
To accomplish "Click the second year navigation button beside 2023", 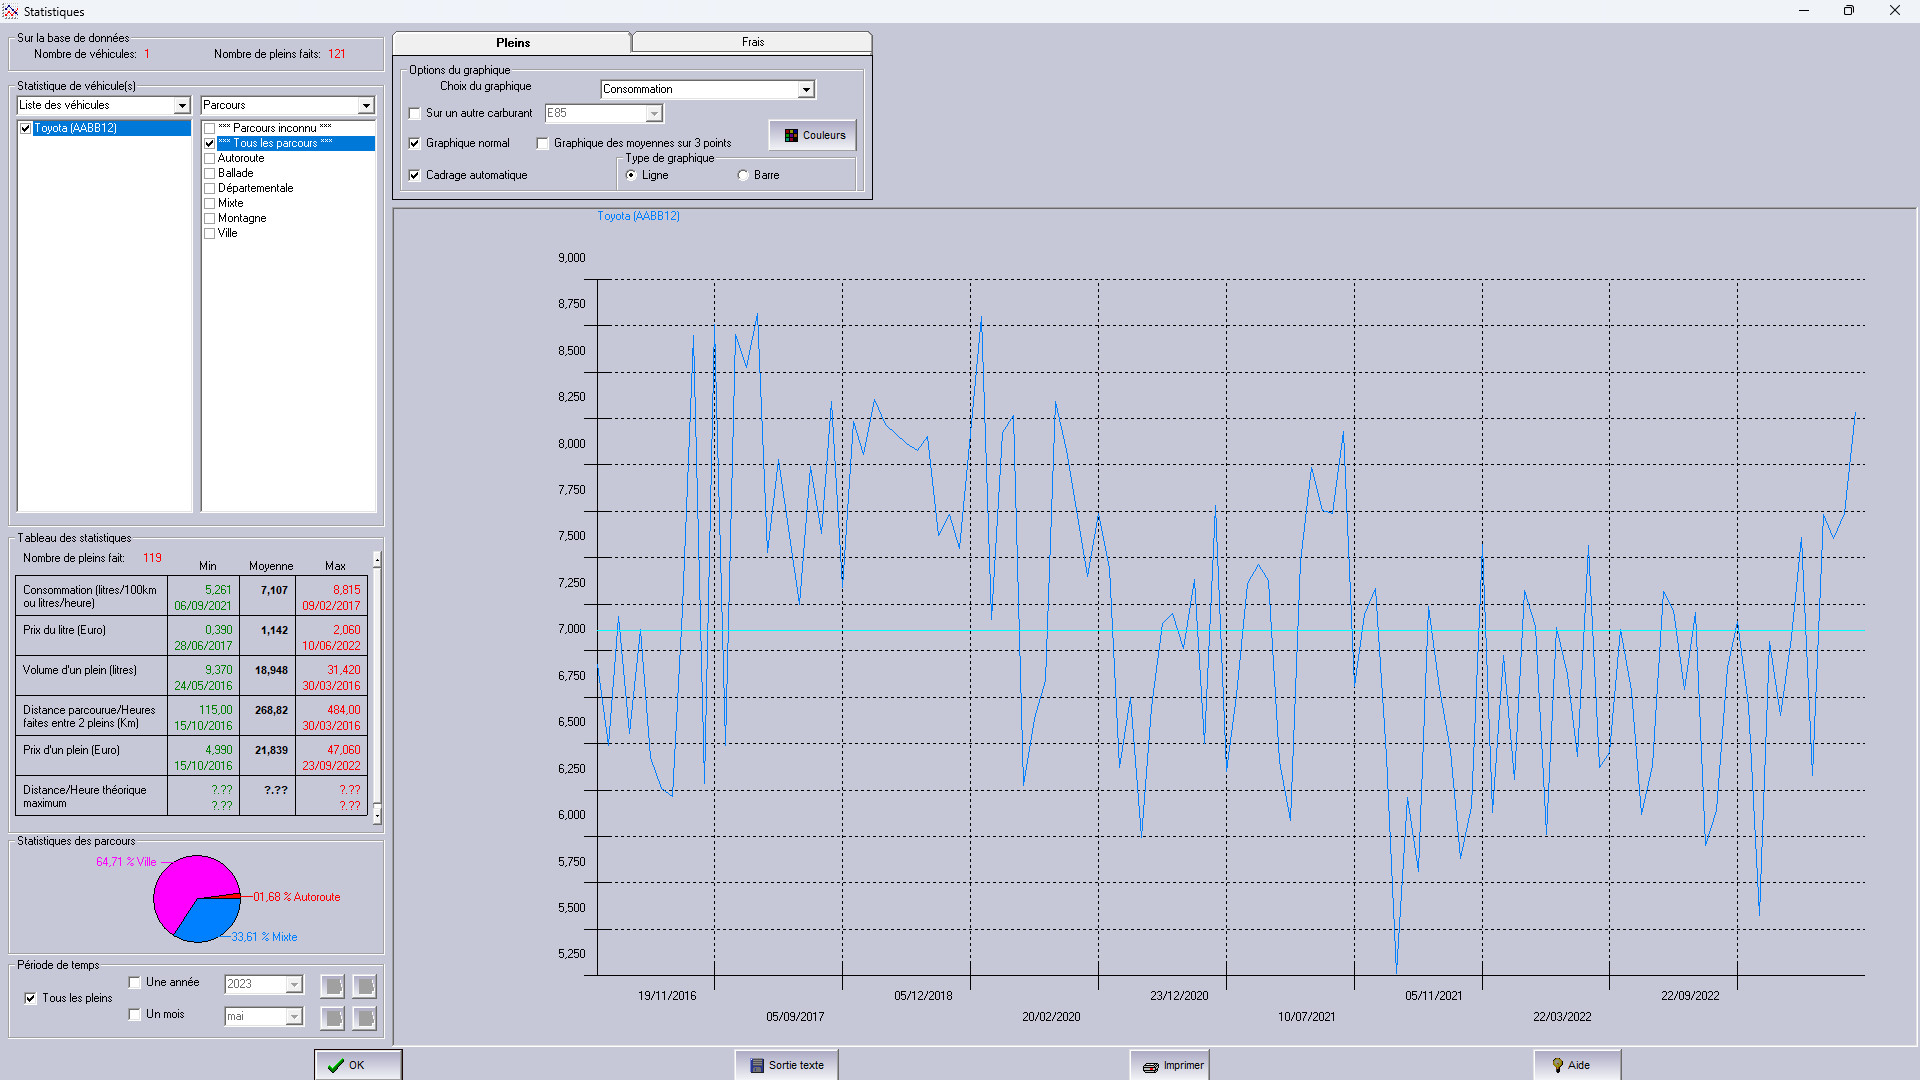I will (364, 986).
